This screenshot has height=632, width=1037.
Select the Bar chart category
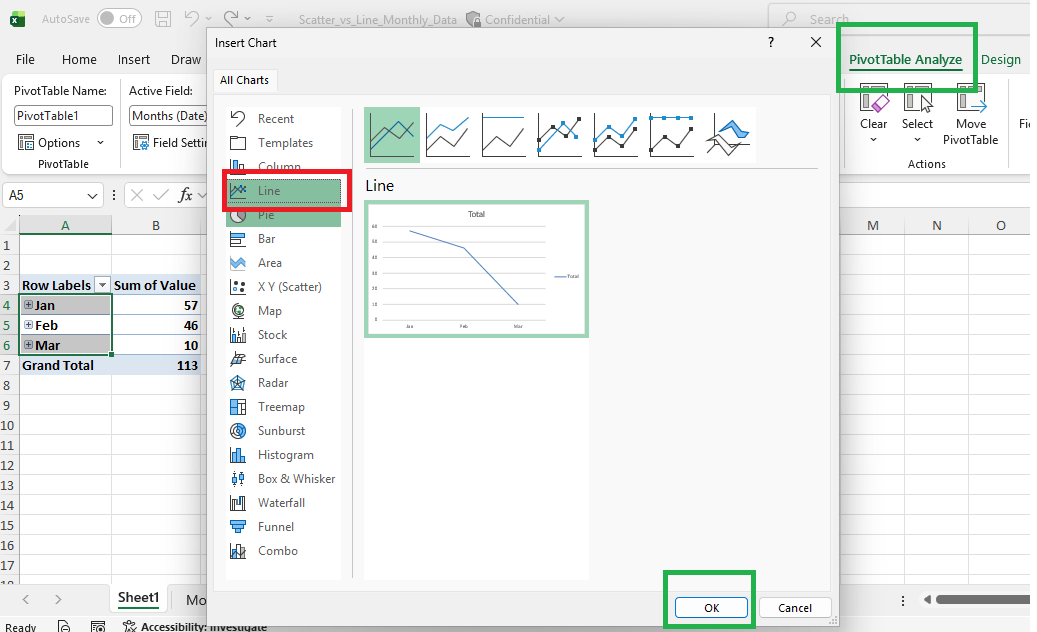[284, 239]
